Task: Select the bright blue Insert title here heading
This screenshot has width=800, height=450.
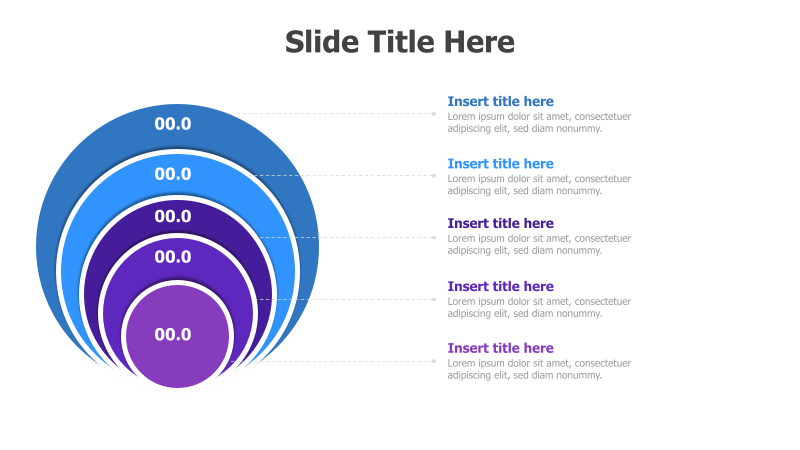Action: coord(501,164)
